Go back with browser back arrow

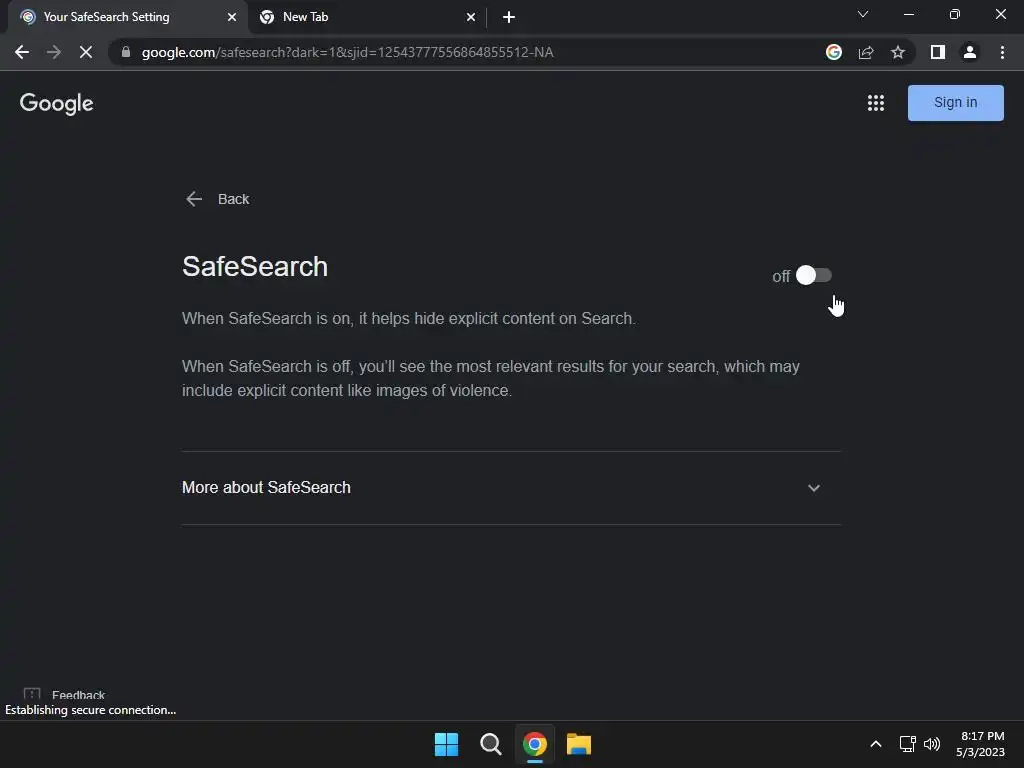point(22,52)
